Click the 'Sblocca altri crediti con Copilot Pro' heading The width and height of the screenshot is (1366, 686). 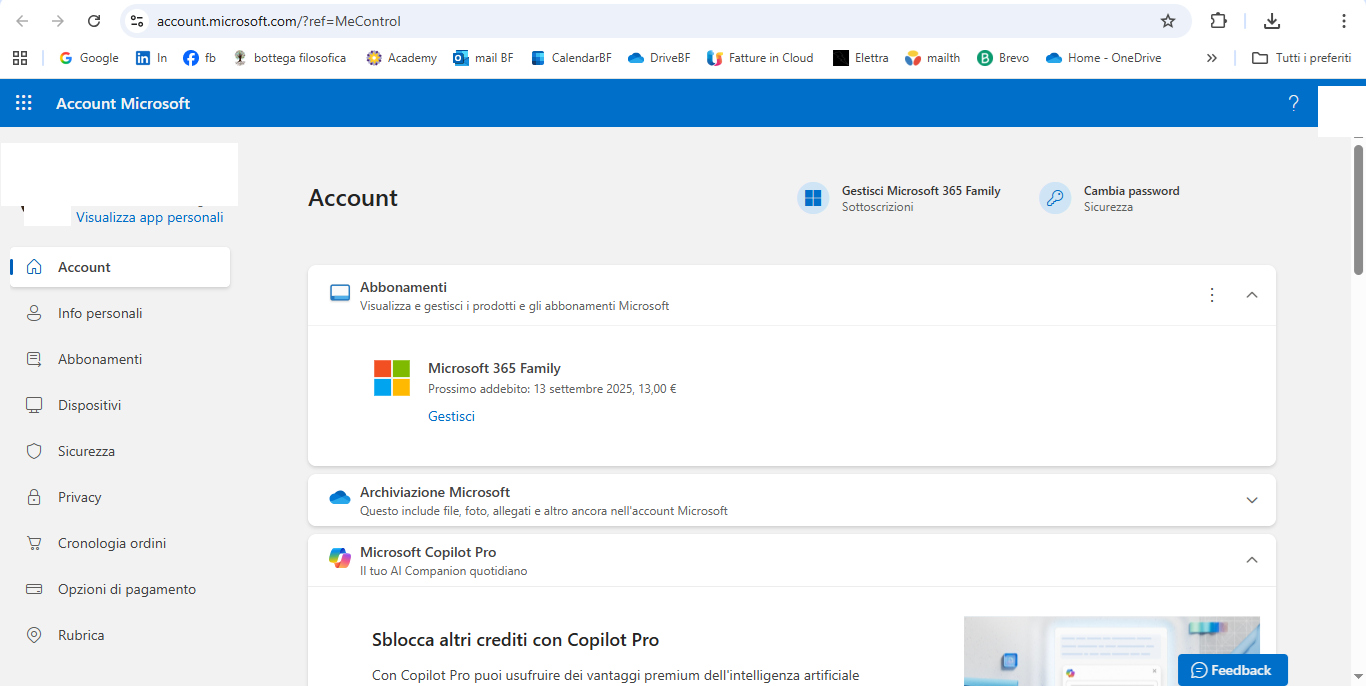coord(515,640)
